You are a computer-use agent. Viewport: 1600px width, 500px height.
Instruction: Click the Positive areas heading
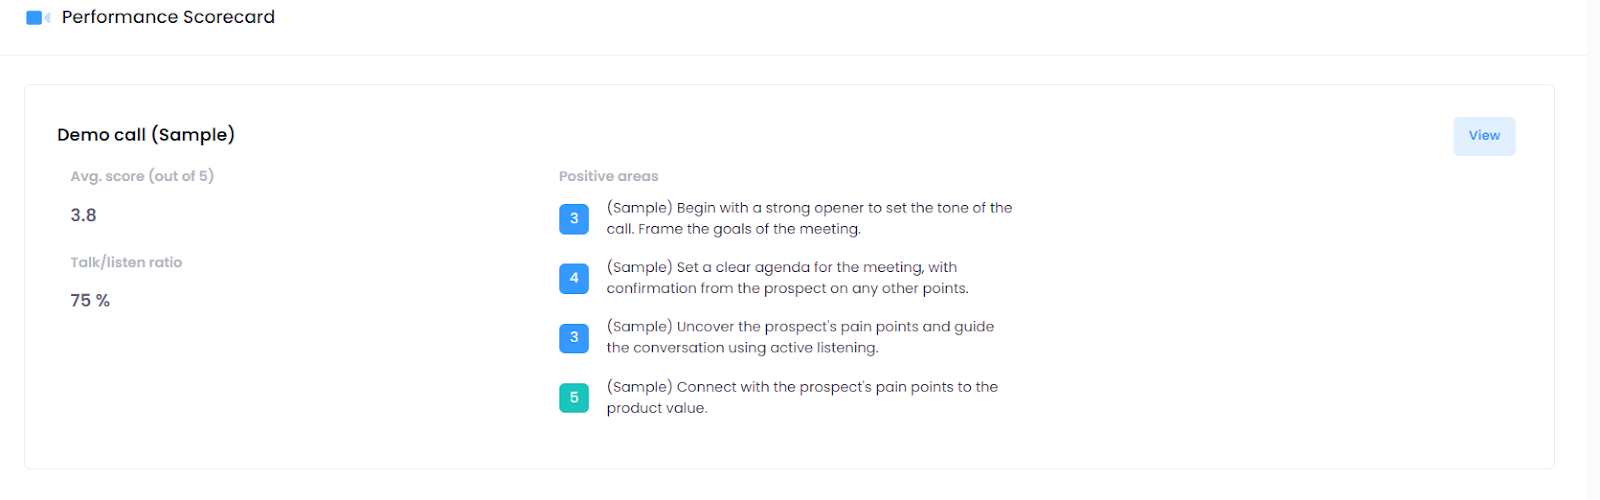point(608,176)
